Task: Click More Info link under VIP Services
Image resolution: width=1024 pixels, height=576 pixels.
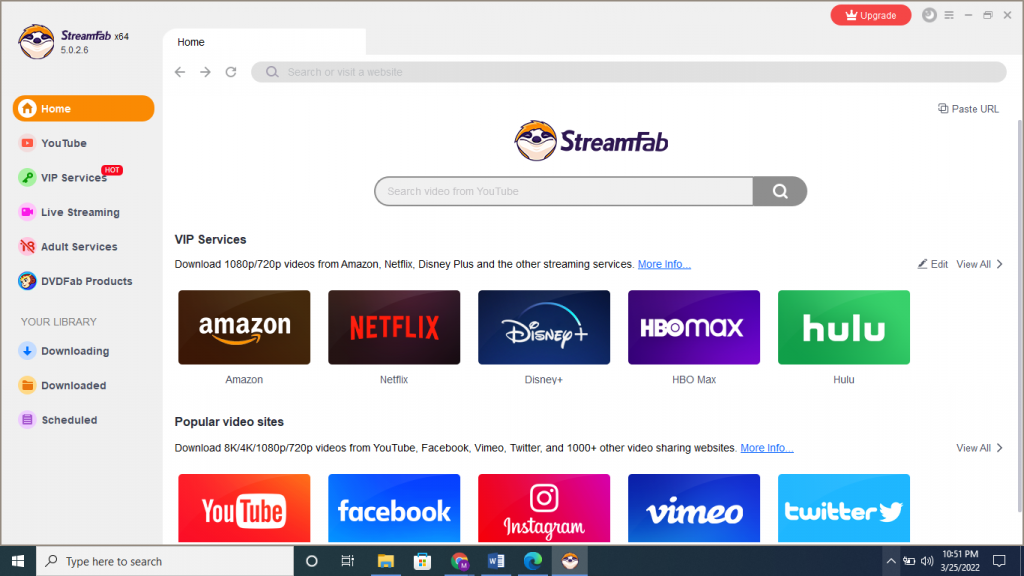Action: coord(664,264)
